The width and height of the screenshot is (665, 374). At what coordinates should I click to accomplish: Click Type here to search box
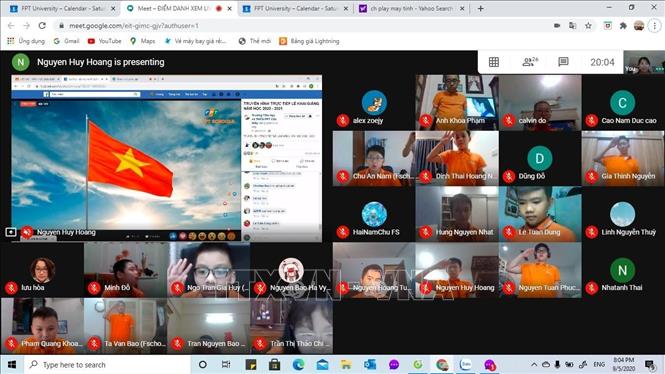click(x=106, y=365)
